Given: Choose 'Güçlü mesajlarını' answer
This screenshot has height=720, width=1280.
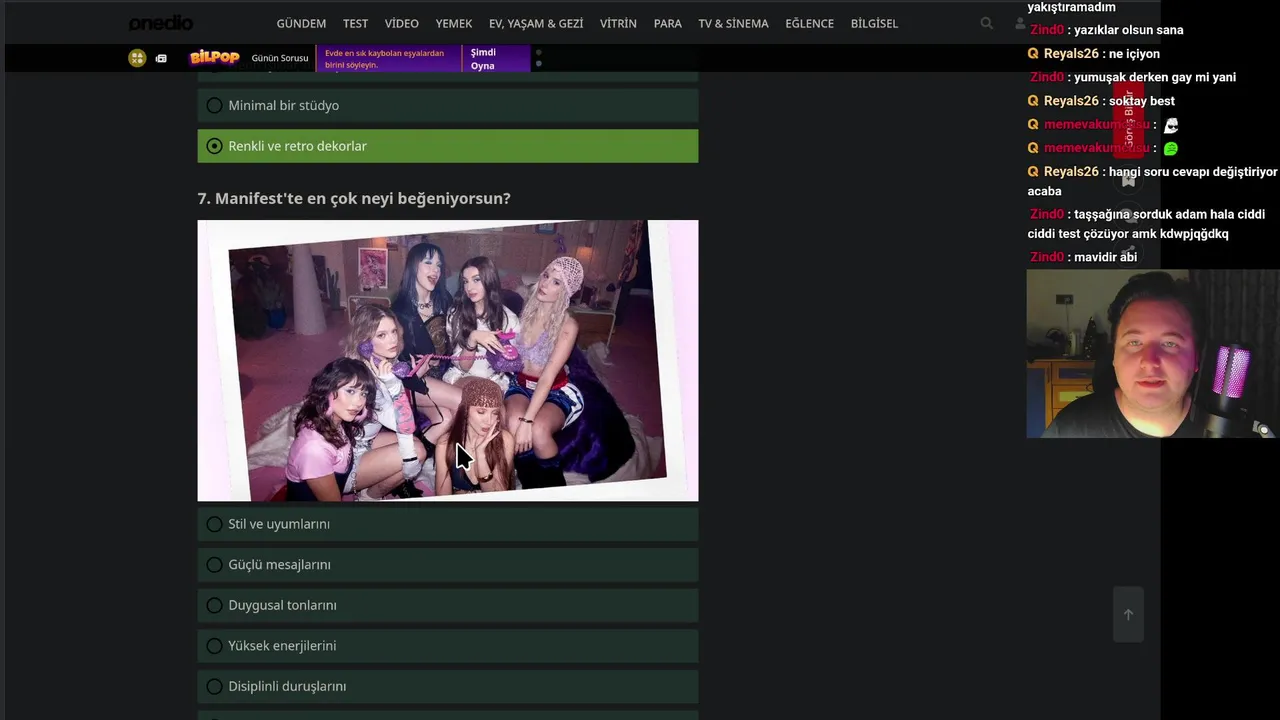Looking at the screenshot, I should tap(448, 565).
